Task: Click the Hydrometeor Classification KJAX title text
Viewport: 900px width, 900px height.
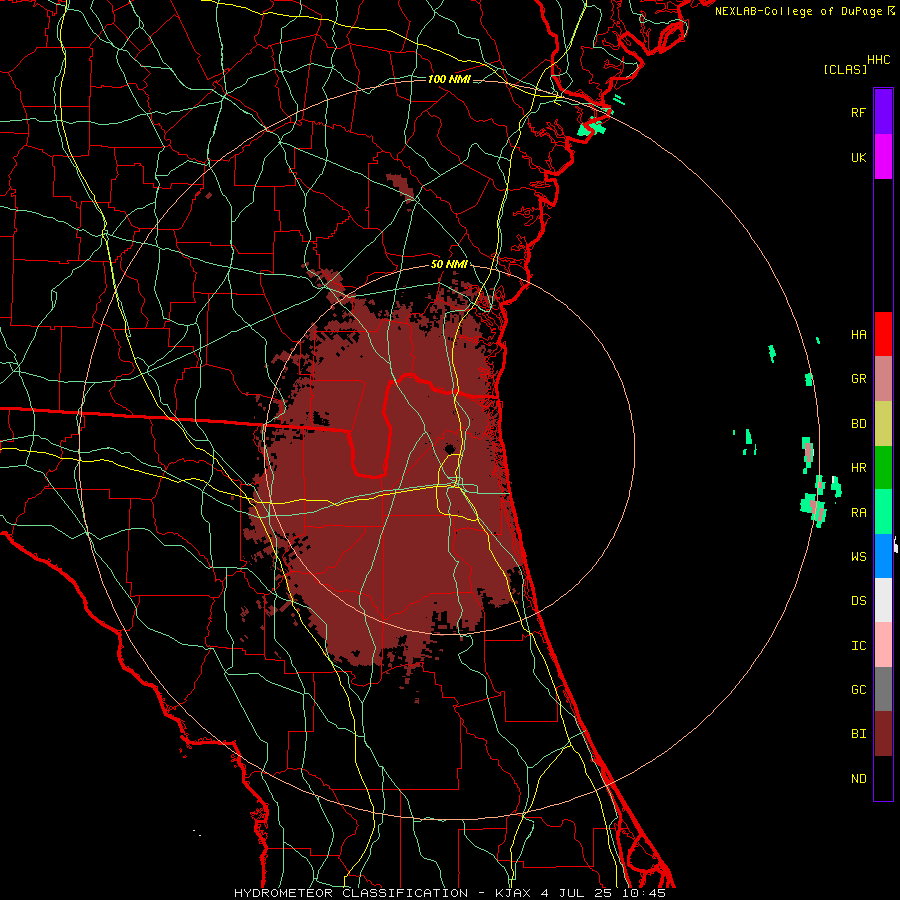Action: coord(450,893)
